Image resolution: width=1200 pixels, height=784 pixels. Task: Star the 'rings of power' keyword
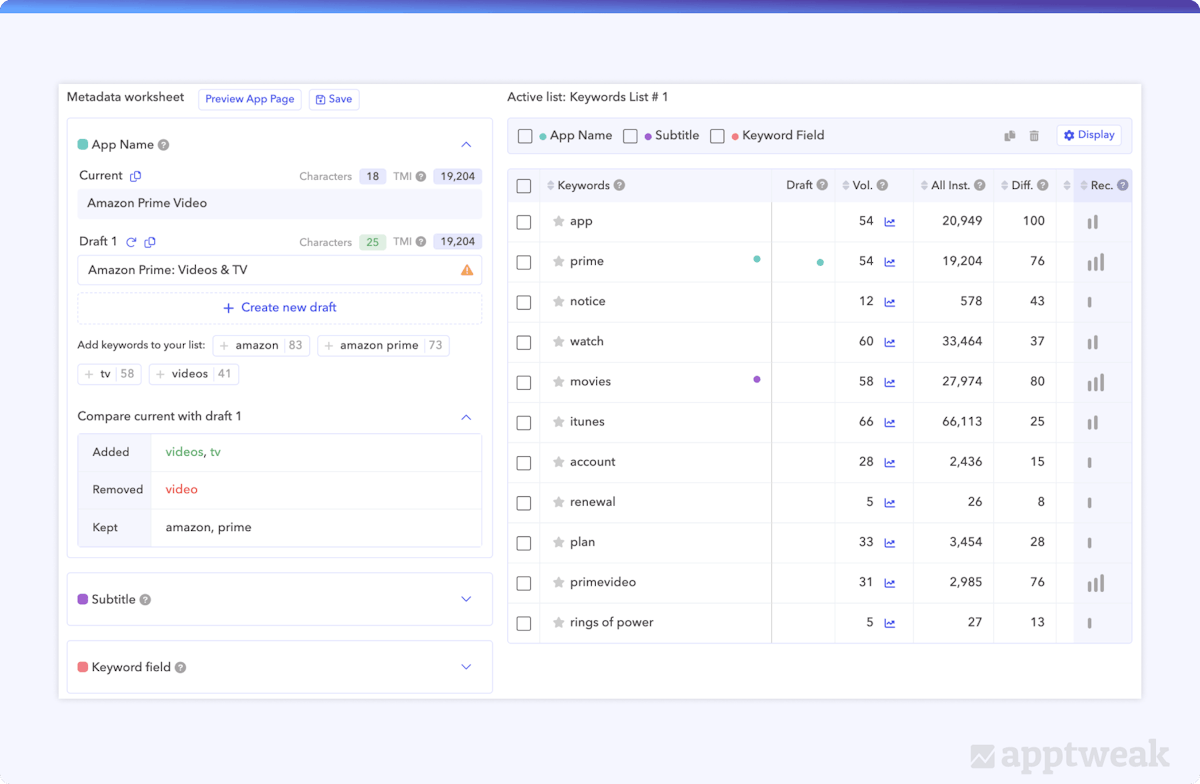[x=559, y=623]
